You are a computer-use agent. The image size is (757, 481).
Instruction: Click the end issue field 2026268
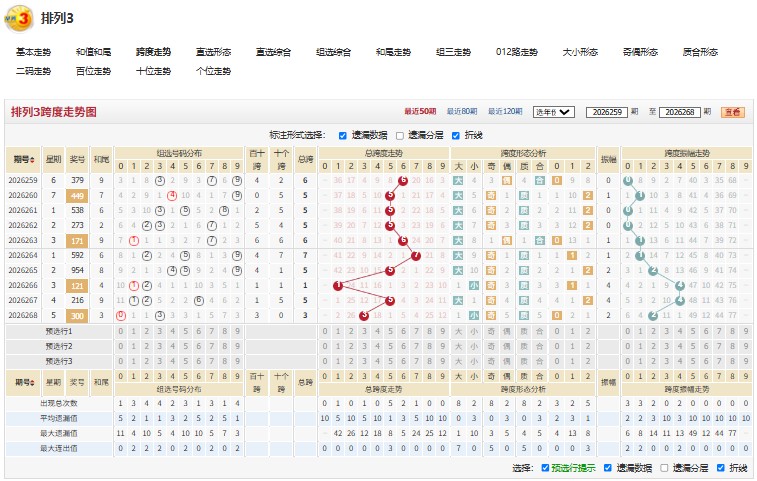click(680, 112)
